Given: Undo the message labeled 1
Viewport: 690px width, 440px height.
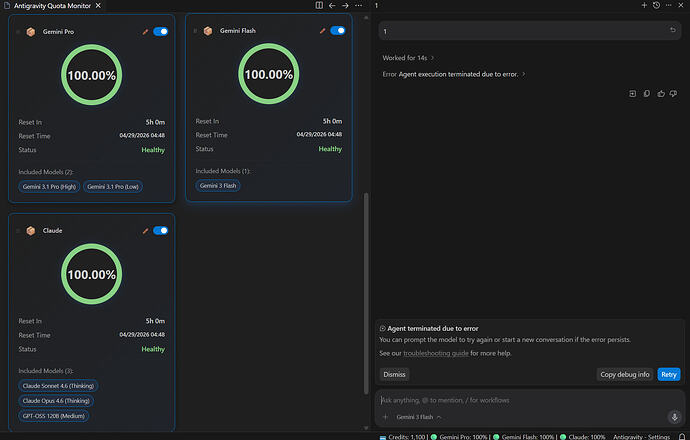Looking at the screenshot, I should (x=673, y=30).
